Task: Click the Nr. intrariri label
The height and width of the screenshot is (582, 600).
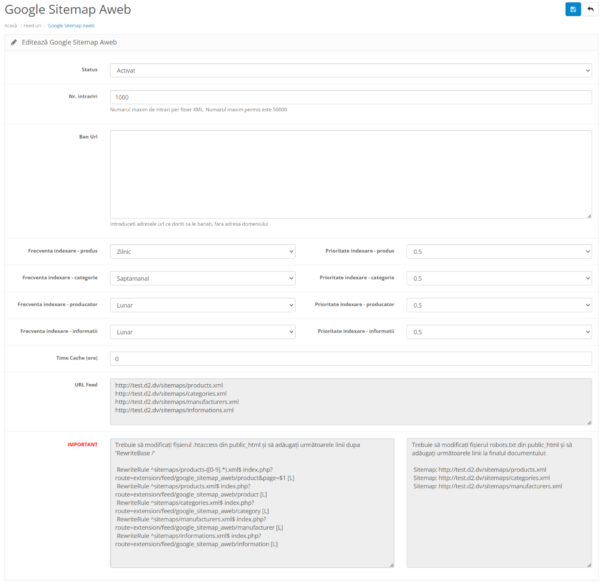Action: coord(83,96)
